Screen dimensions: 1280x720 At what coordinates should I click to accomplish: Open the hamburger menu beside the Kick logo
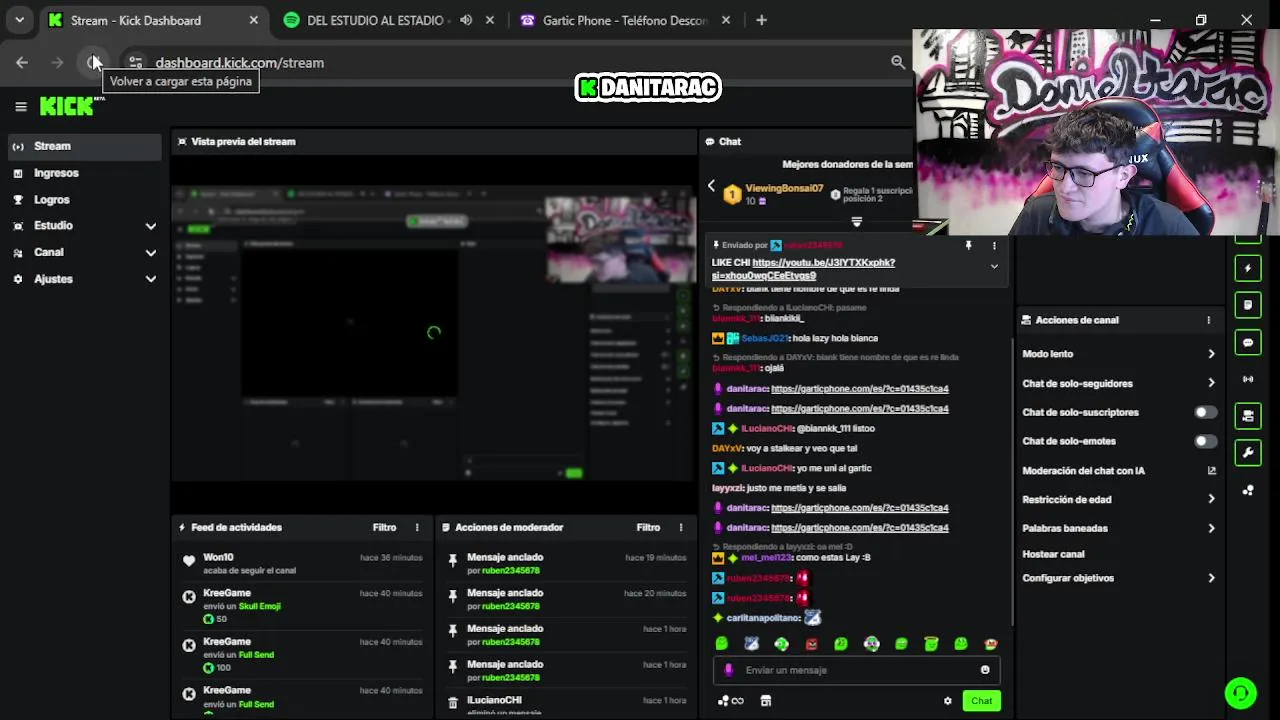coord(21,106)
